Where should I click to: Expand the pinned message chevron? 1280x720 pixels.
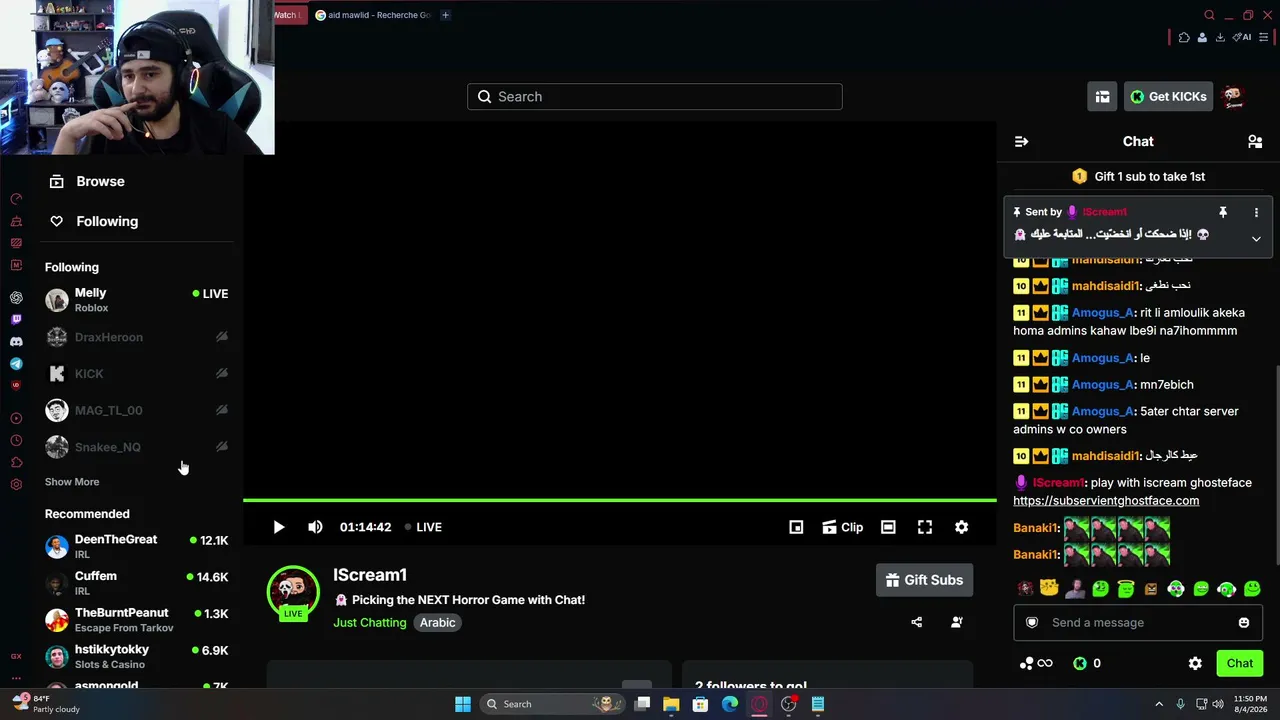(1256, 239)
